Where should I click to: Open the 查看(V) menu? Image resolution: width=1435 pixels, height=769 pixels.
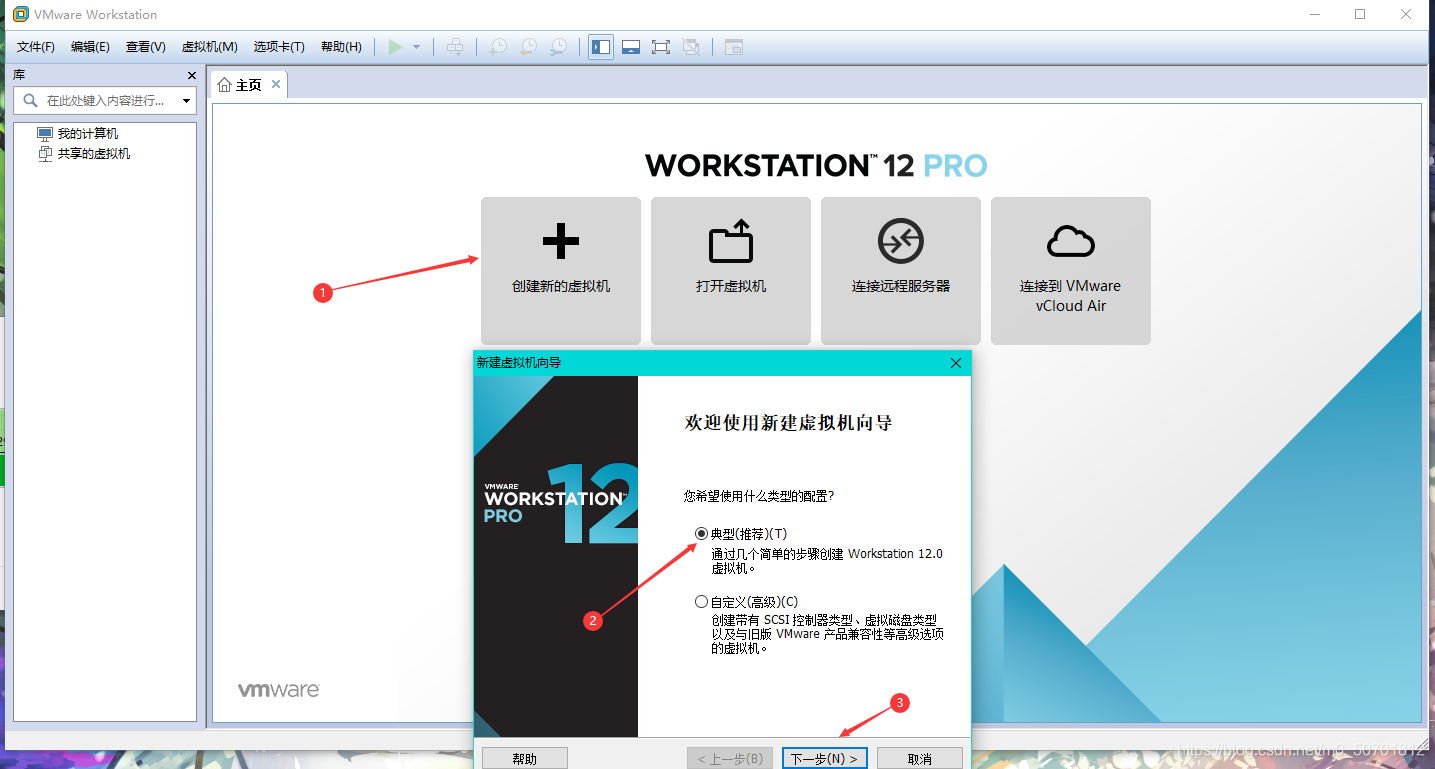(146, 47)
